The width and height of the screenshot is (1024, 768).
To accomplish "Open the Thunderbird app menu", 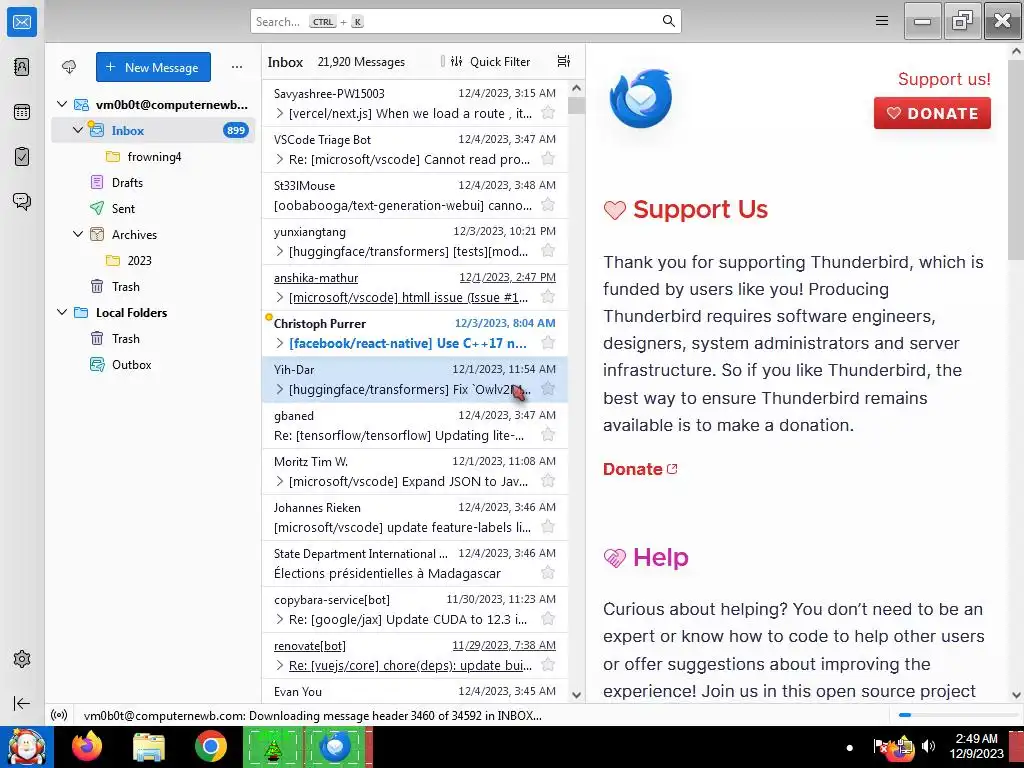I will 882,21.
